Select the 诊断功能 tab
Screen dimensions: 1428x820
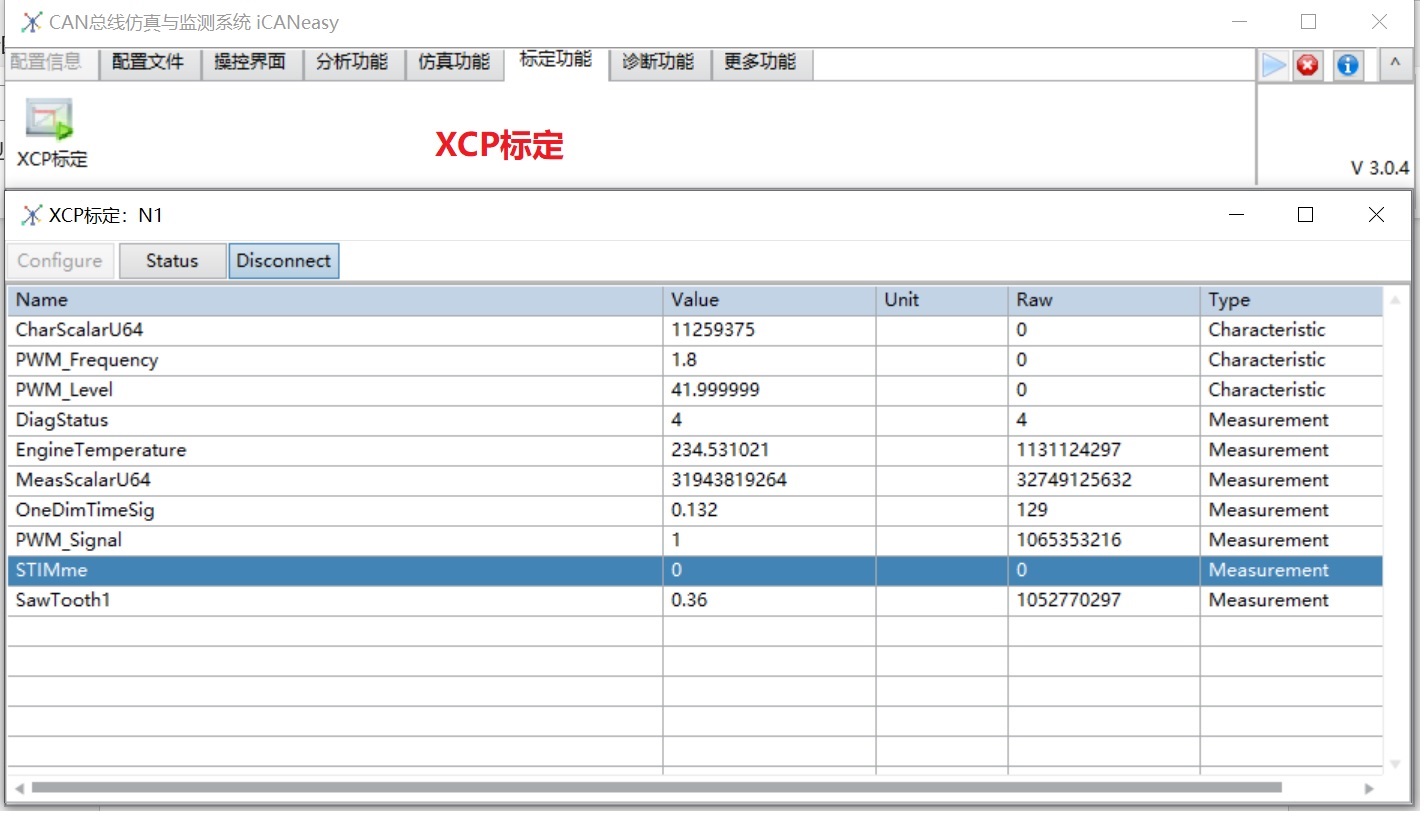point(658,62)
